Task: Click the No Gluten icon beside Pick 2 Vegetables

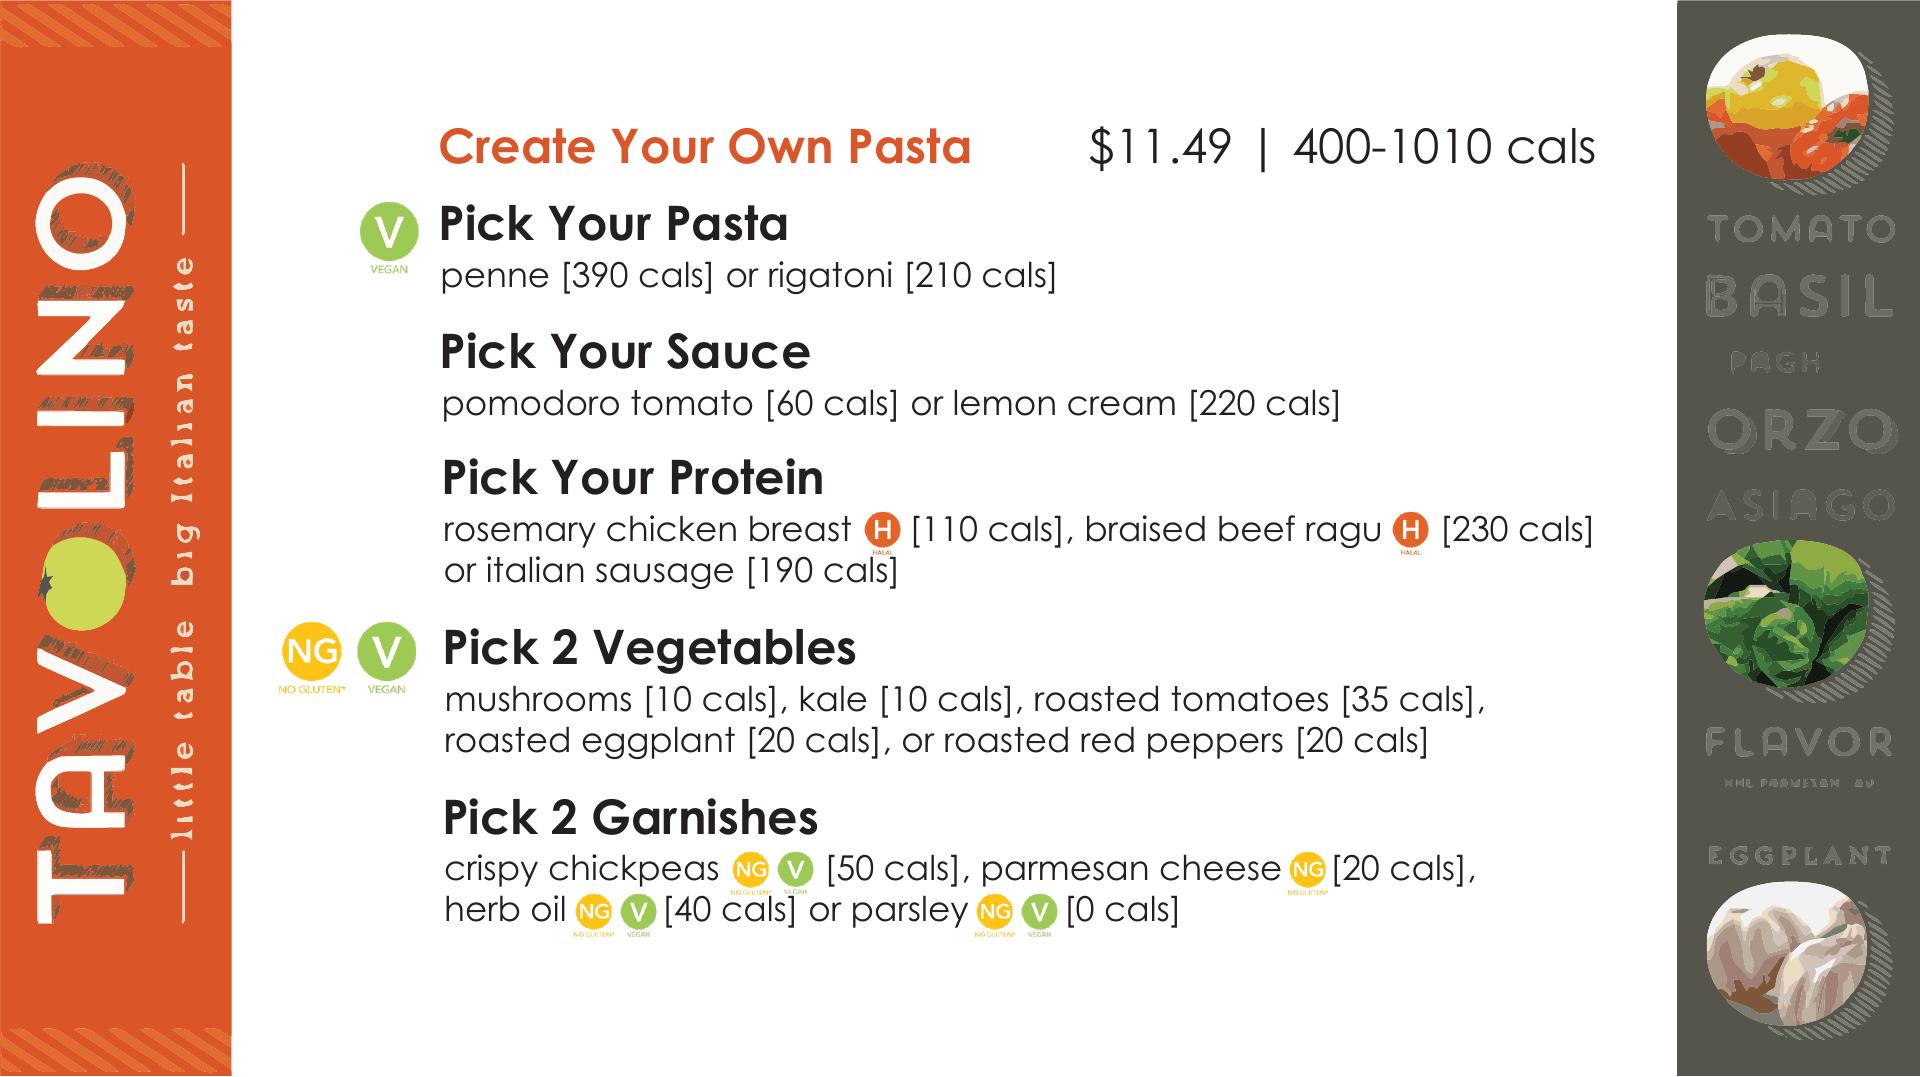Action: pos(311,651)
